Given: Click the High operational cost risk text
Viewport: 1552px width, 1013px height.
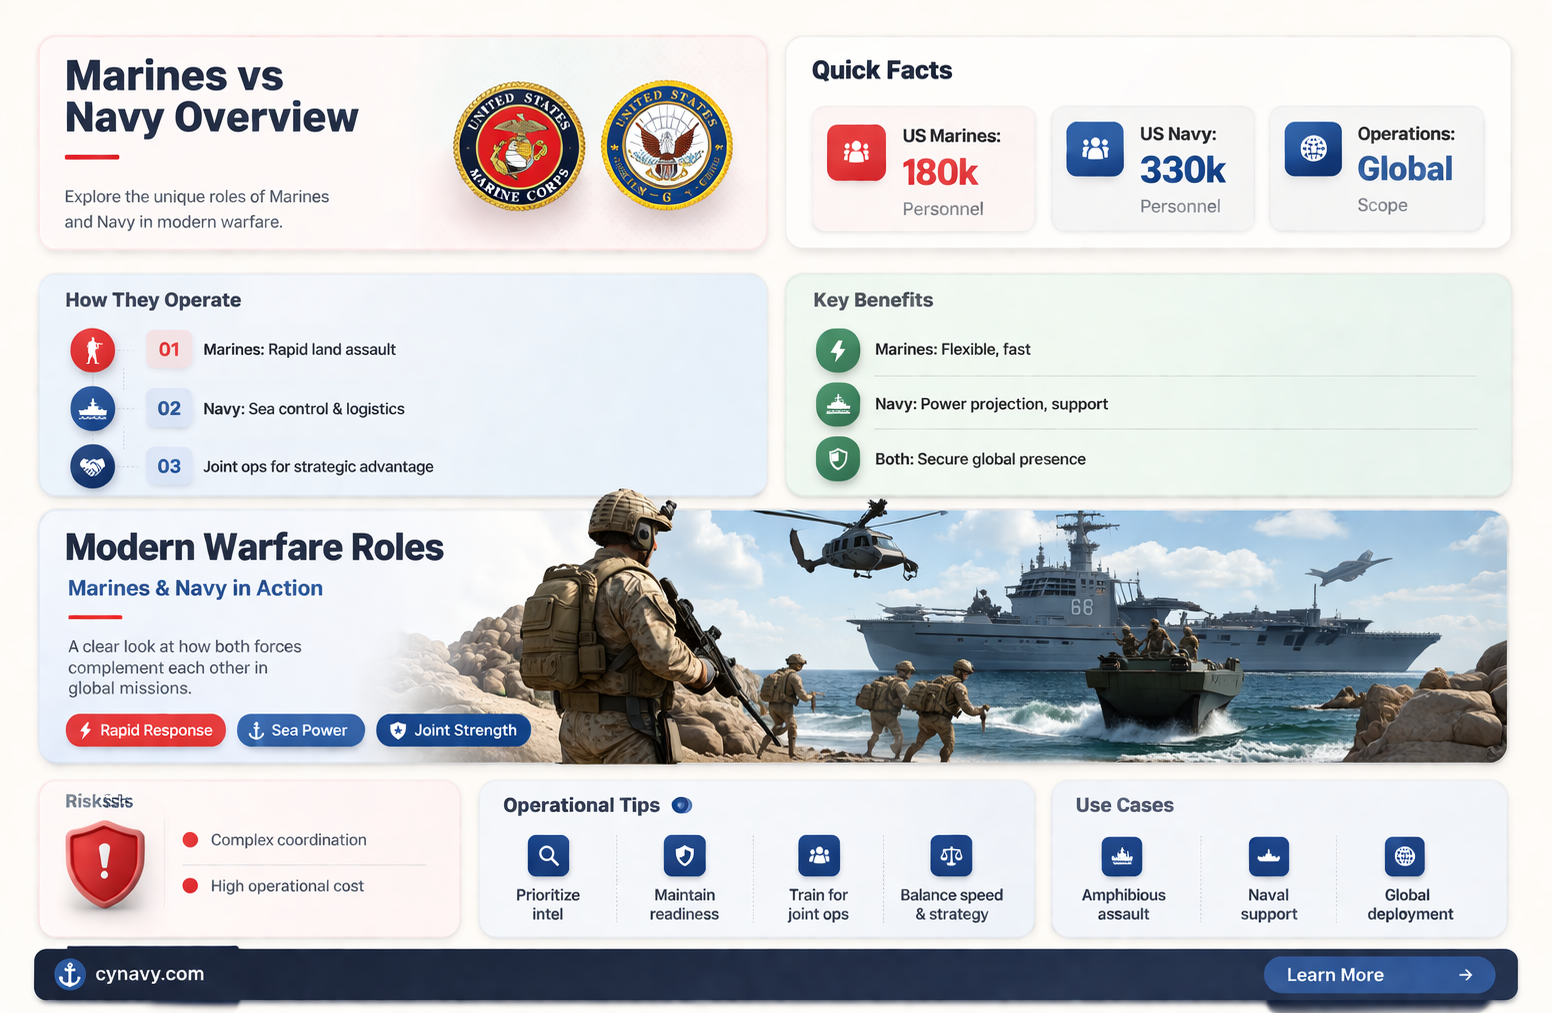Looking at the screenshot, I should (x=287, y=886).
